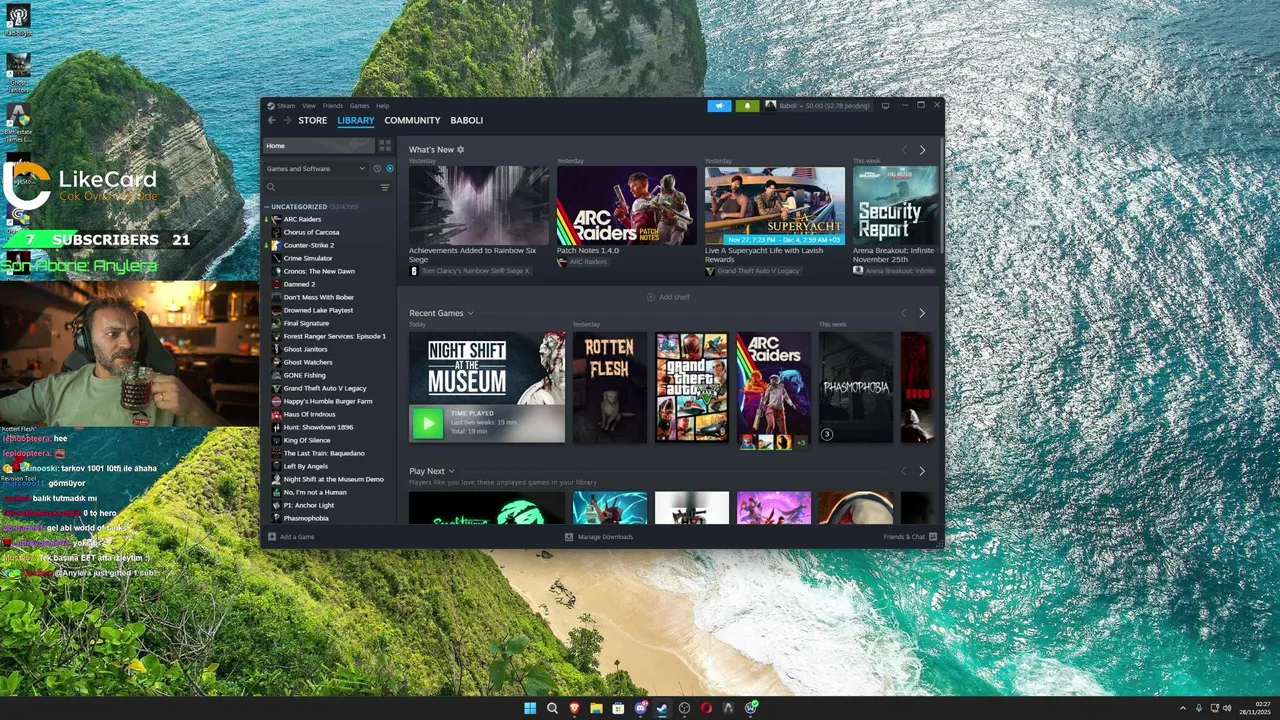Screen dimensions: 1280x720
Task: Go back with the Steam back arrow
Action: click(271, 120)
